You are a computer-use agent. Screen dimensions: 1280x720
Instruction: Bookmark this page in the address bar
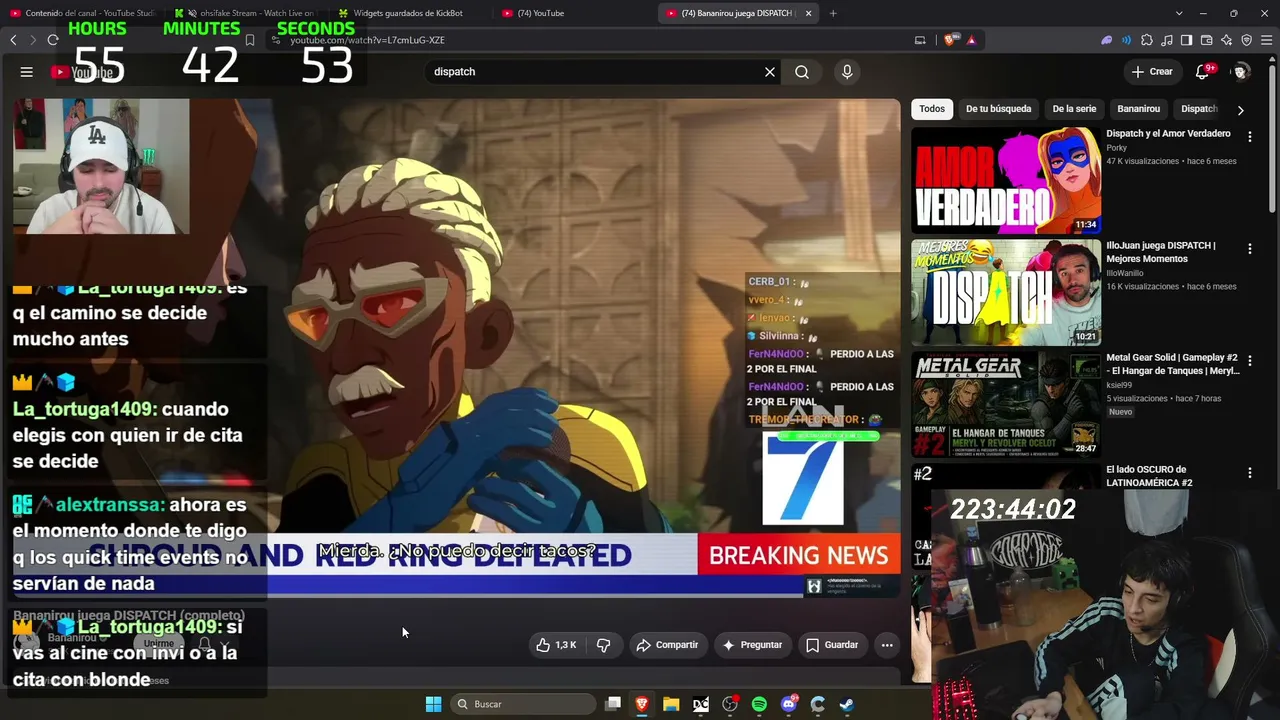click(x=250, y=40)
